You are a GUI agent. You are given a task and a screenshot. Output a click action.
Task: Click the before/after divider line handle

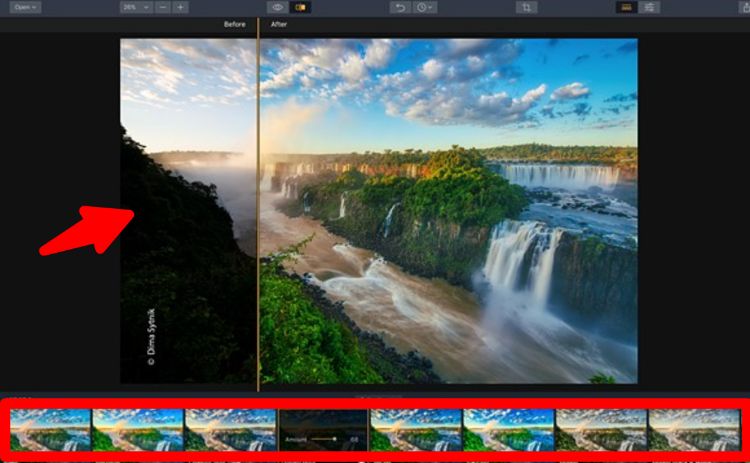tap(258, 205)
